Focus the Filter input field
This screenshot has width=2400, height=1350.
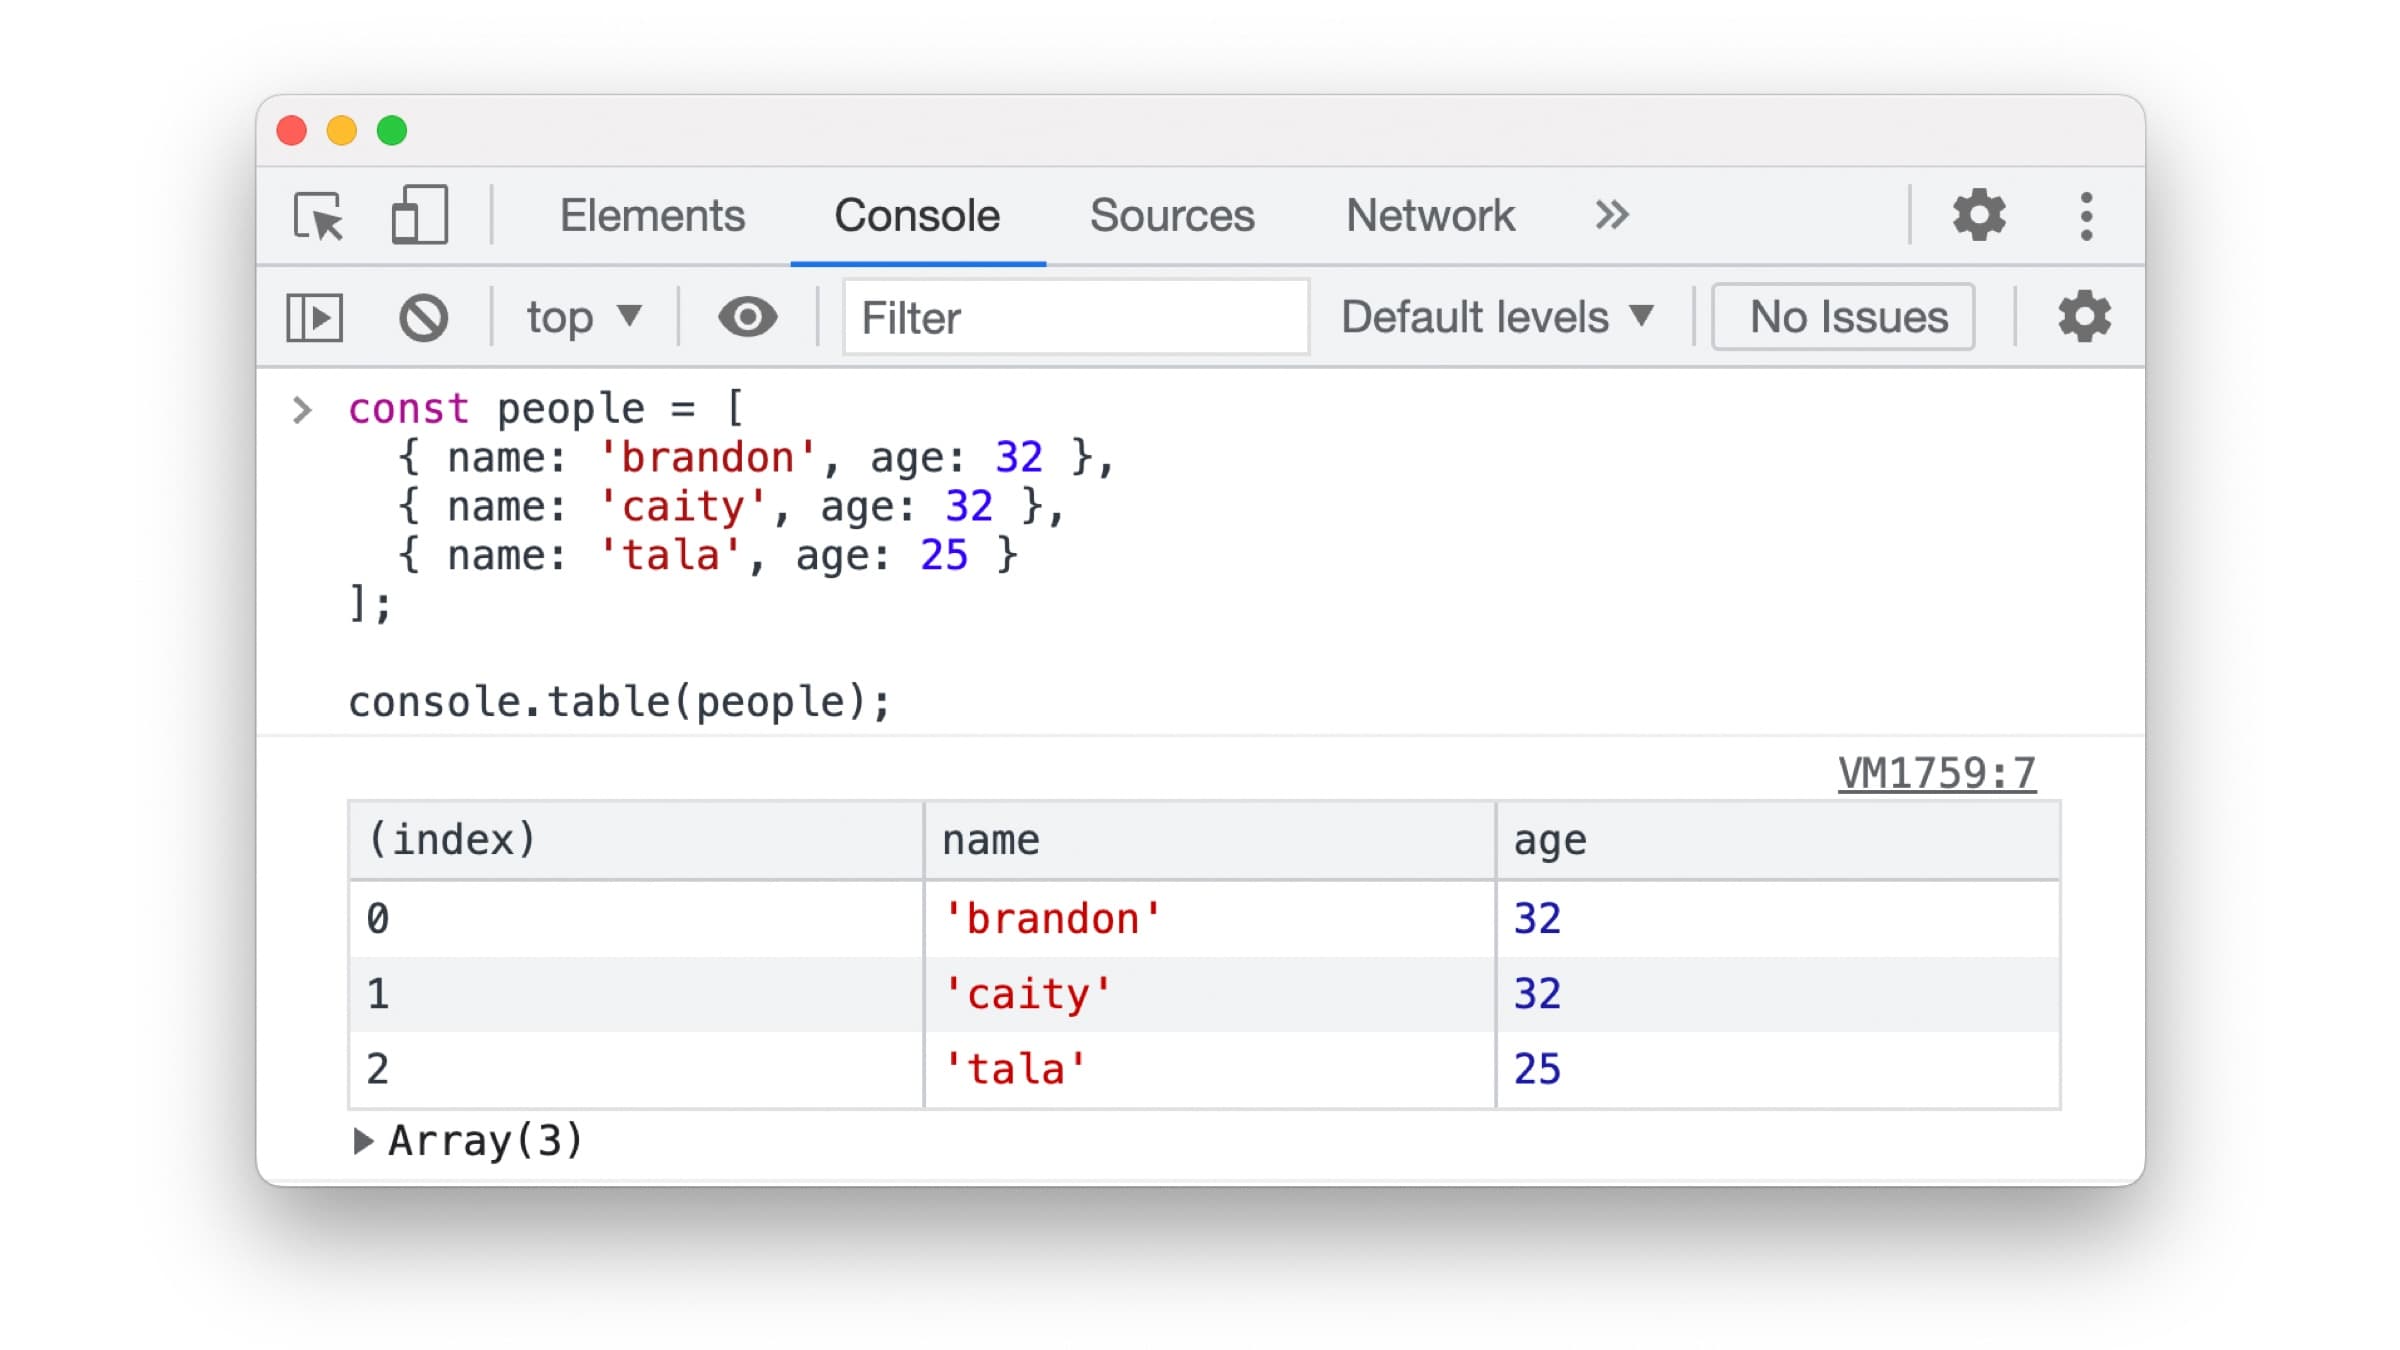pos(1075,318)
